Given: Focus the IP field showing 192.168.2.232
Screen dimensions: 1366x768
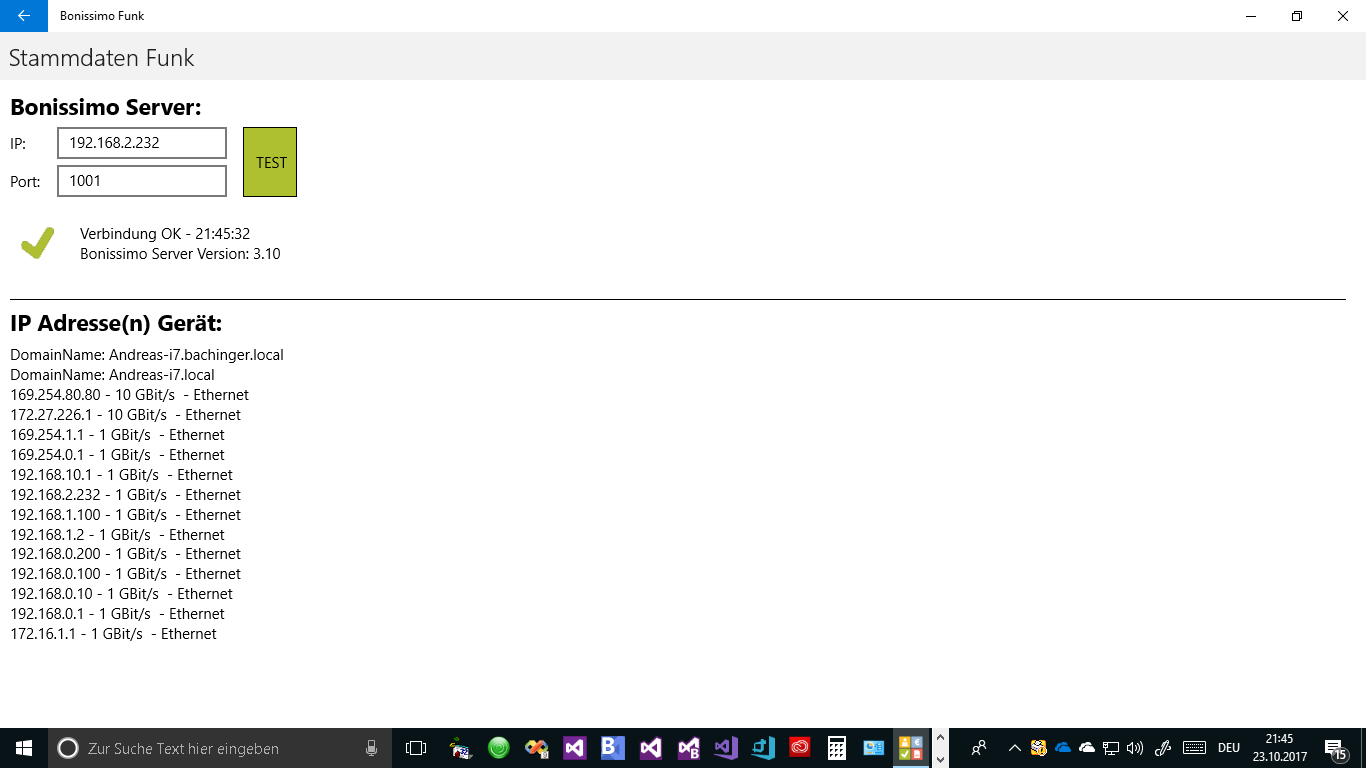Looking at the screenshot, I should coord(142,143).
